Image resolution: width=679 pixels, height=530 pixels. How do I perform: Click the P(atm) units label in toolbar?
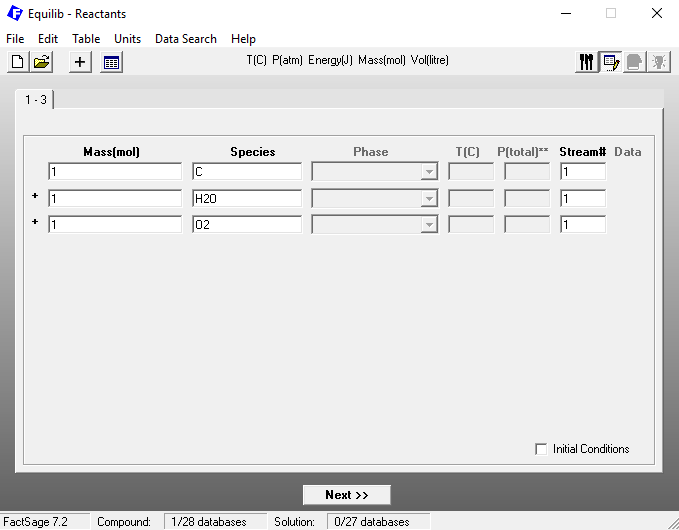tap(287, 60)
